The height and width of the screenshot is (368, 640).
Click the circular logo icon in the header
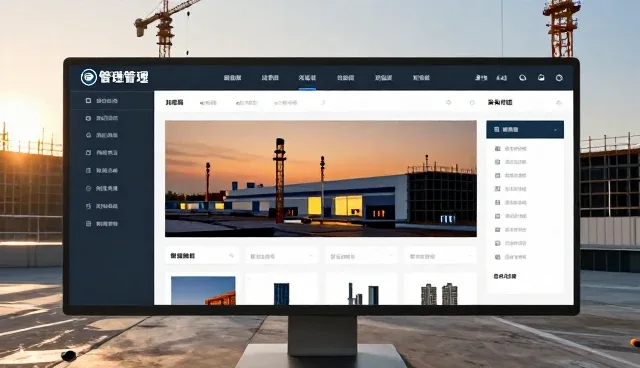pyautogui.click(x=89, y=77)
